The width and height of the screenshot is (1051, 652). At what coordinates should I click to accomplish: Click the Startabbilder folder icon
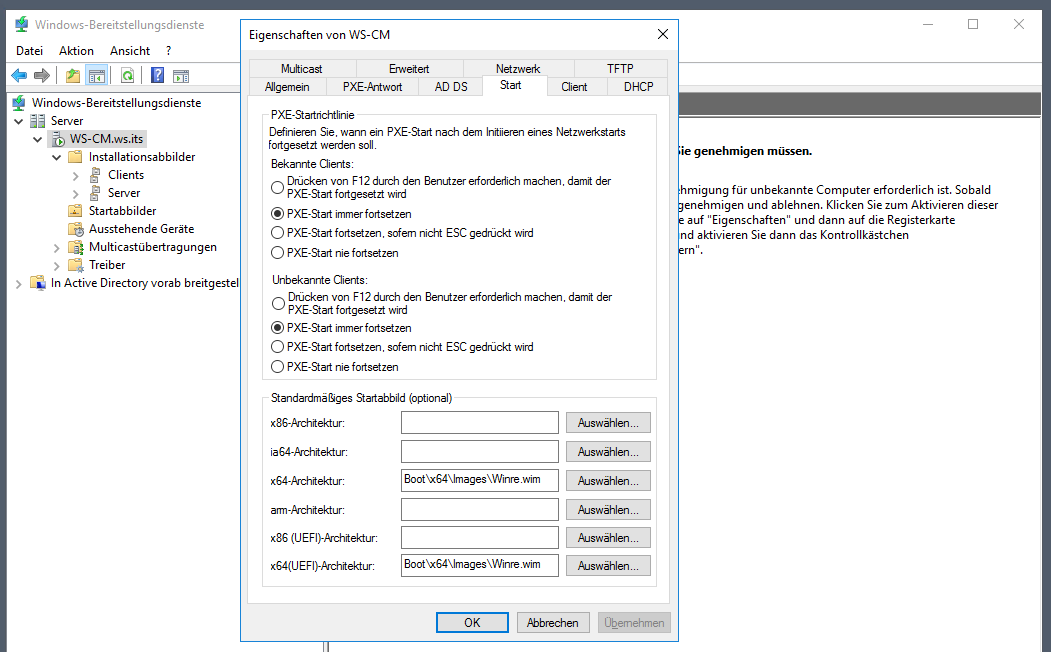click(x=75, y=210)
